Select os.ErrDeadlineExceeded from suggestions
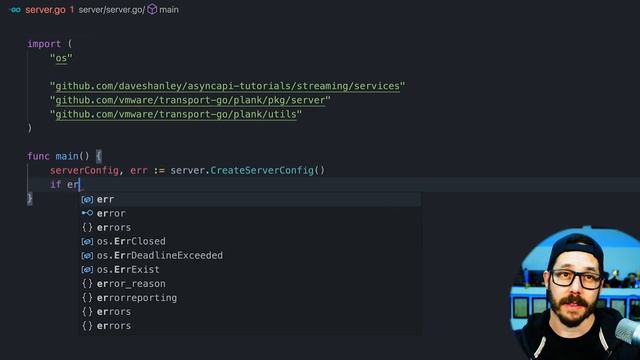The height and width of the screenshot is (360, 640). click(x=250, y=256)
